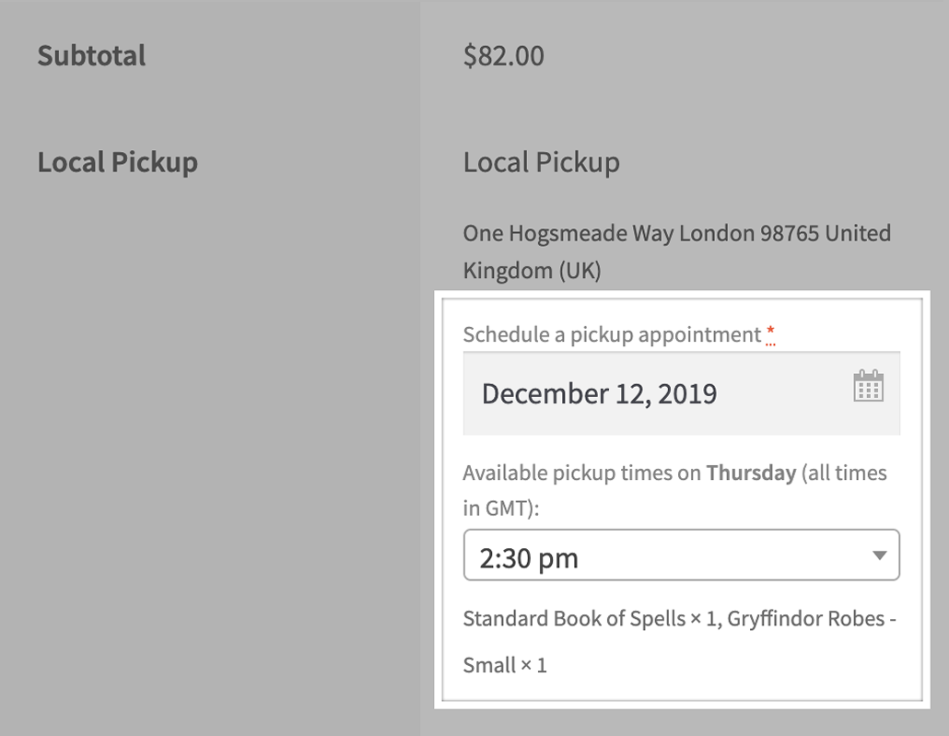
Task: Click the bold Thursday day name
Action: (750, 473)
